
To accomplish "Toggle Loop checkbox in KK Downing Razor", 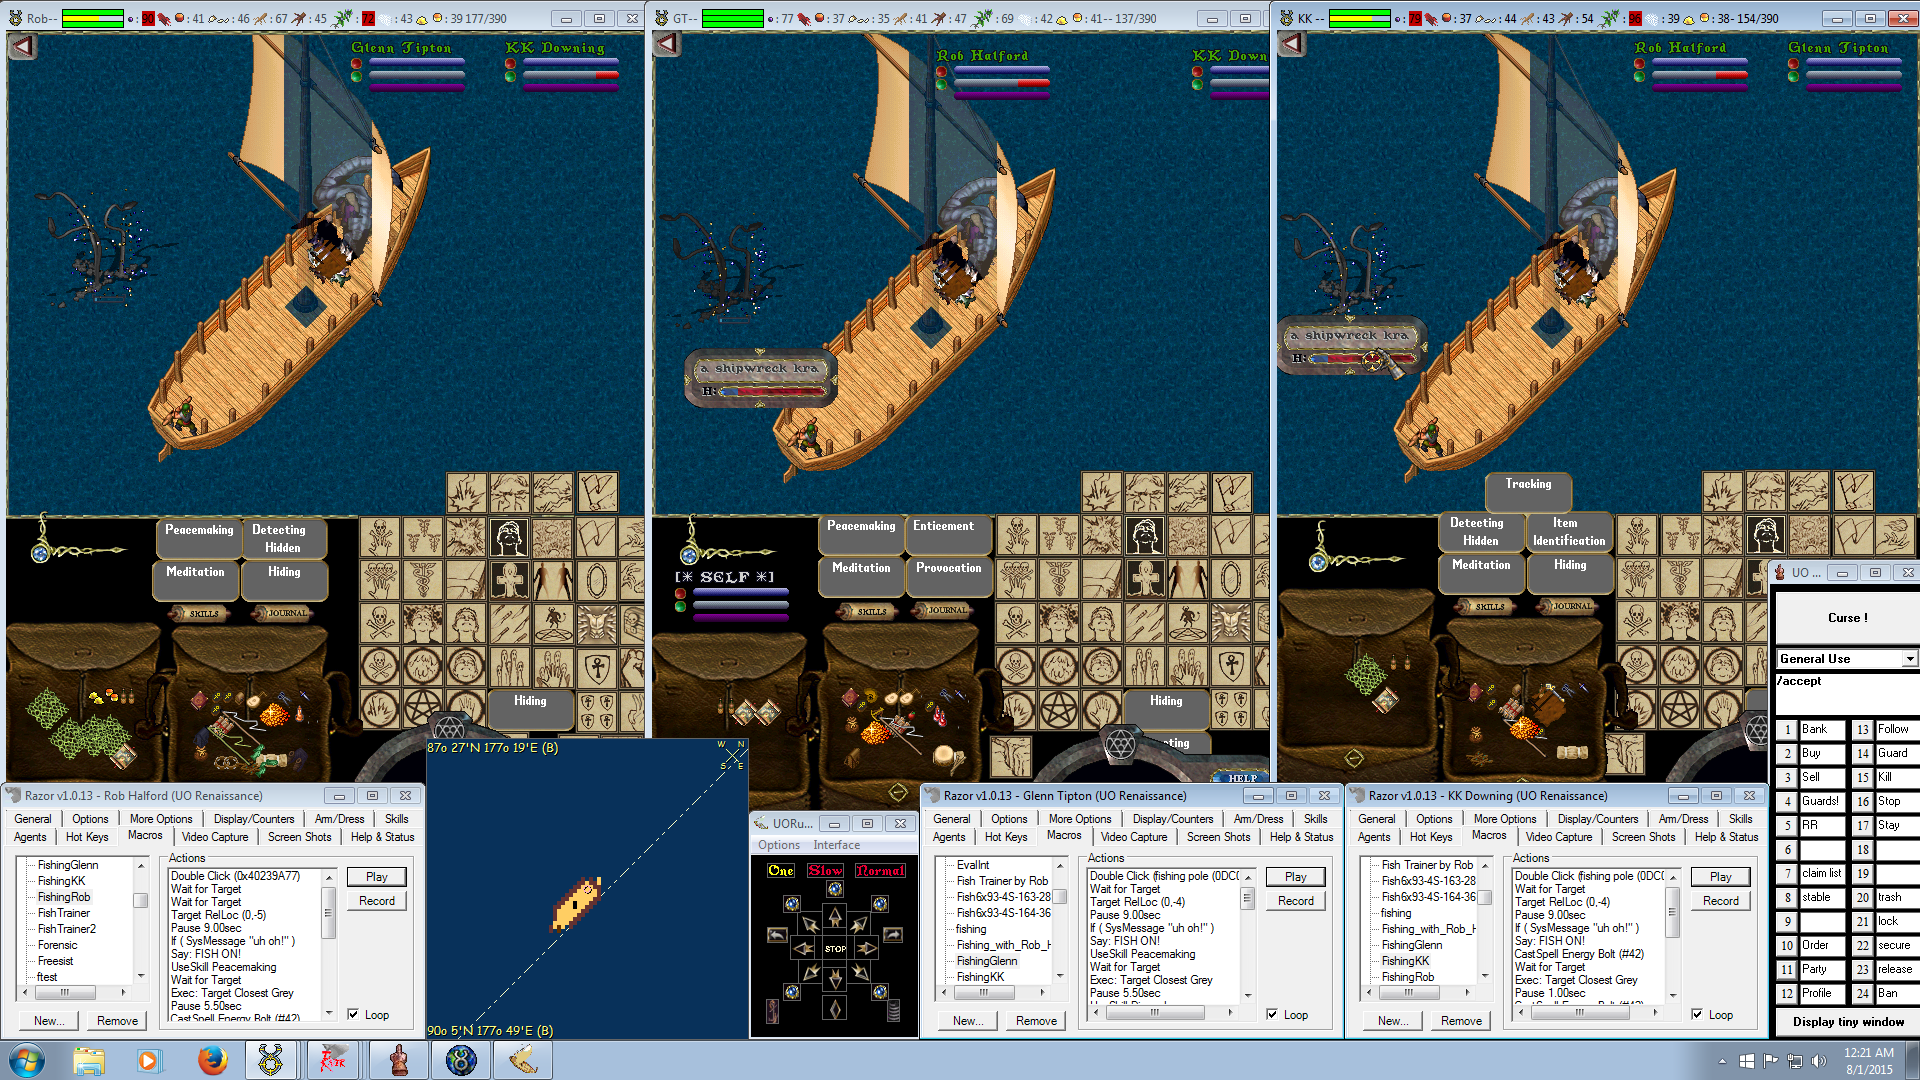I will coord(1697,1014).
